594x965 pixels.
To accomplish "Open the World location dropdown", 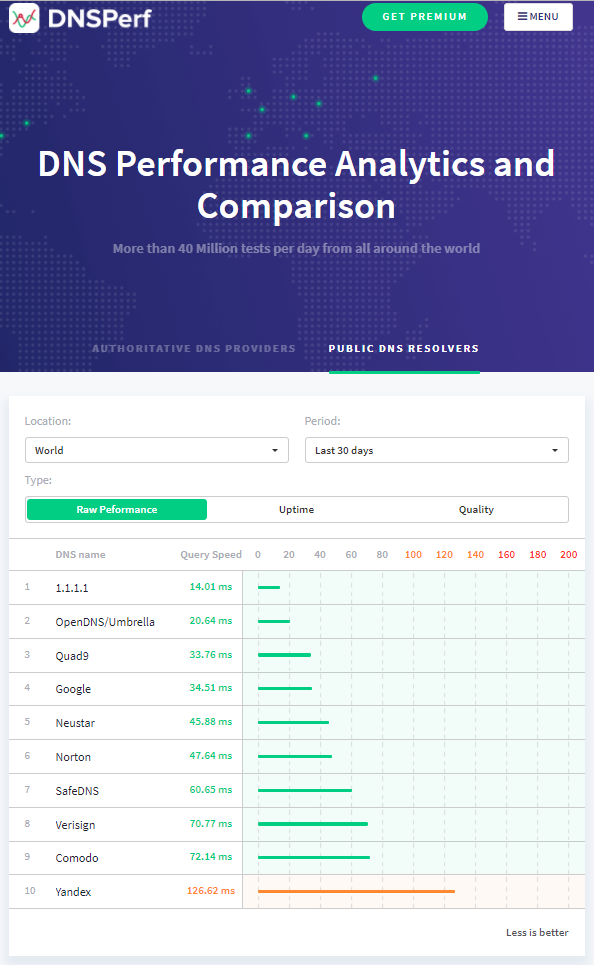I will tap(157, 450).
